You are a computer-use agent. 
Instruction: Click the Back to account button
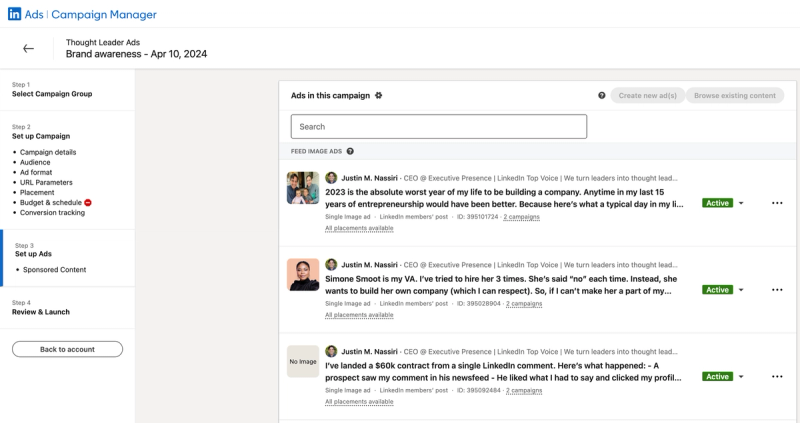click(x=67, y=350)
